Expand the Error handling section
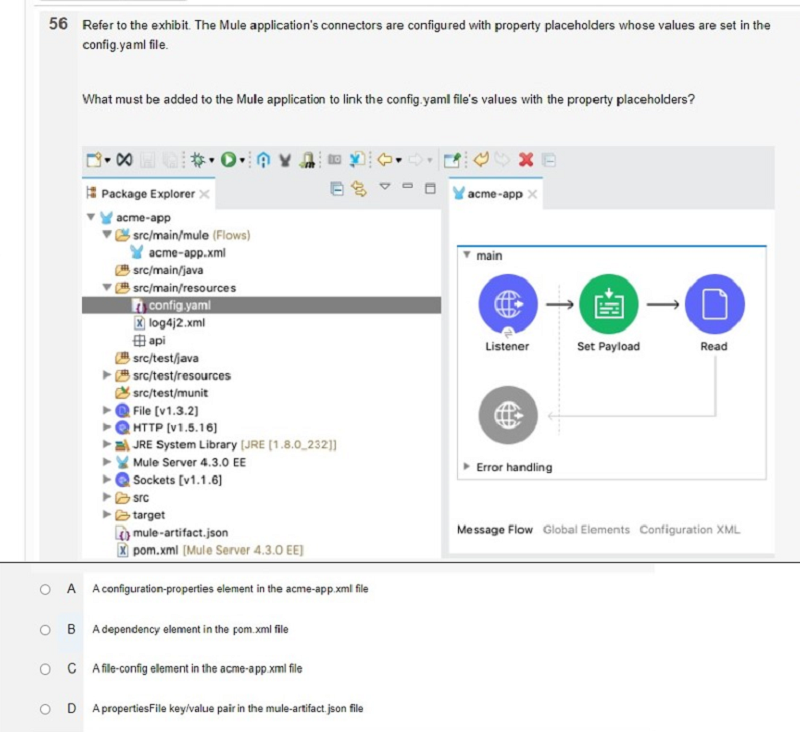 466,467
